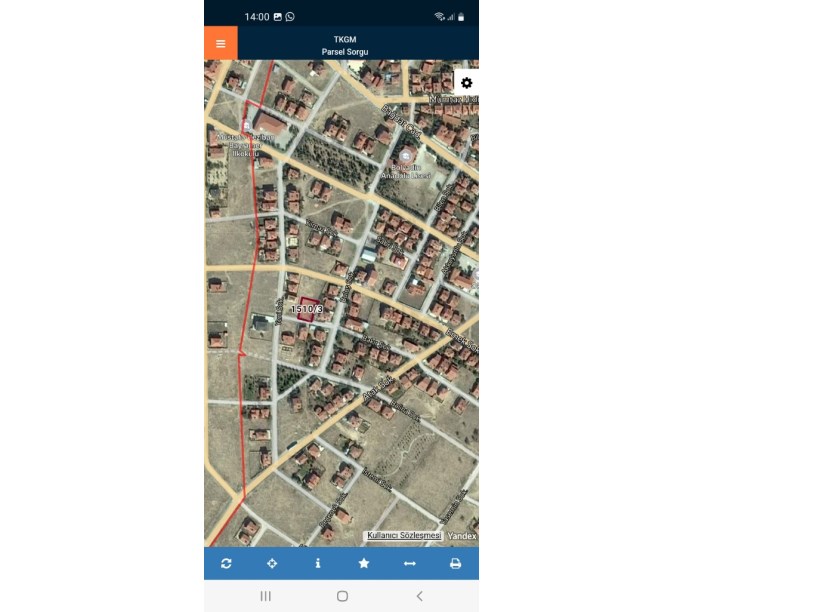Open Android recent apps button

click(x=265, y=596)
